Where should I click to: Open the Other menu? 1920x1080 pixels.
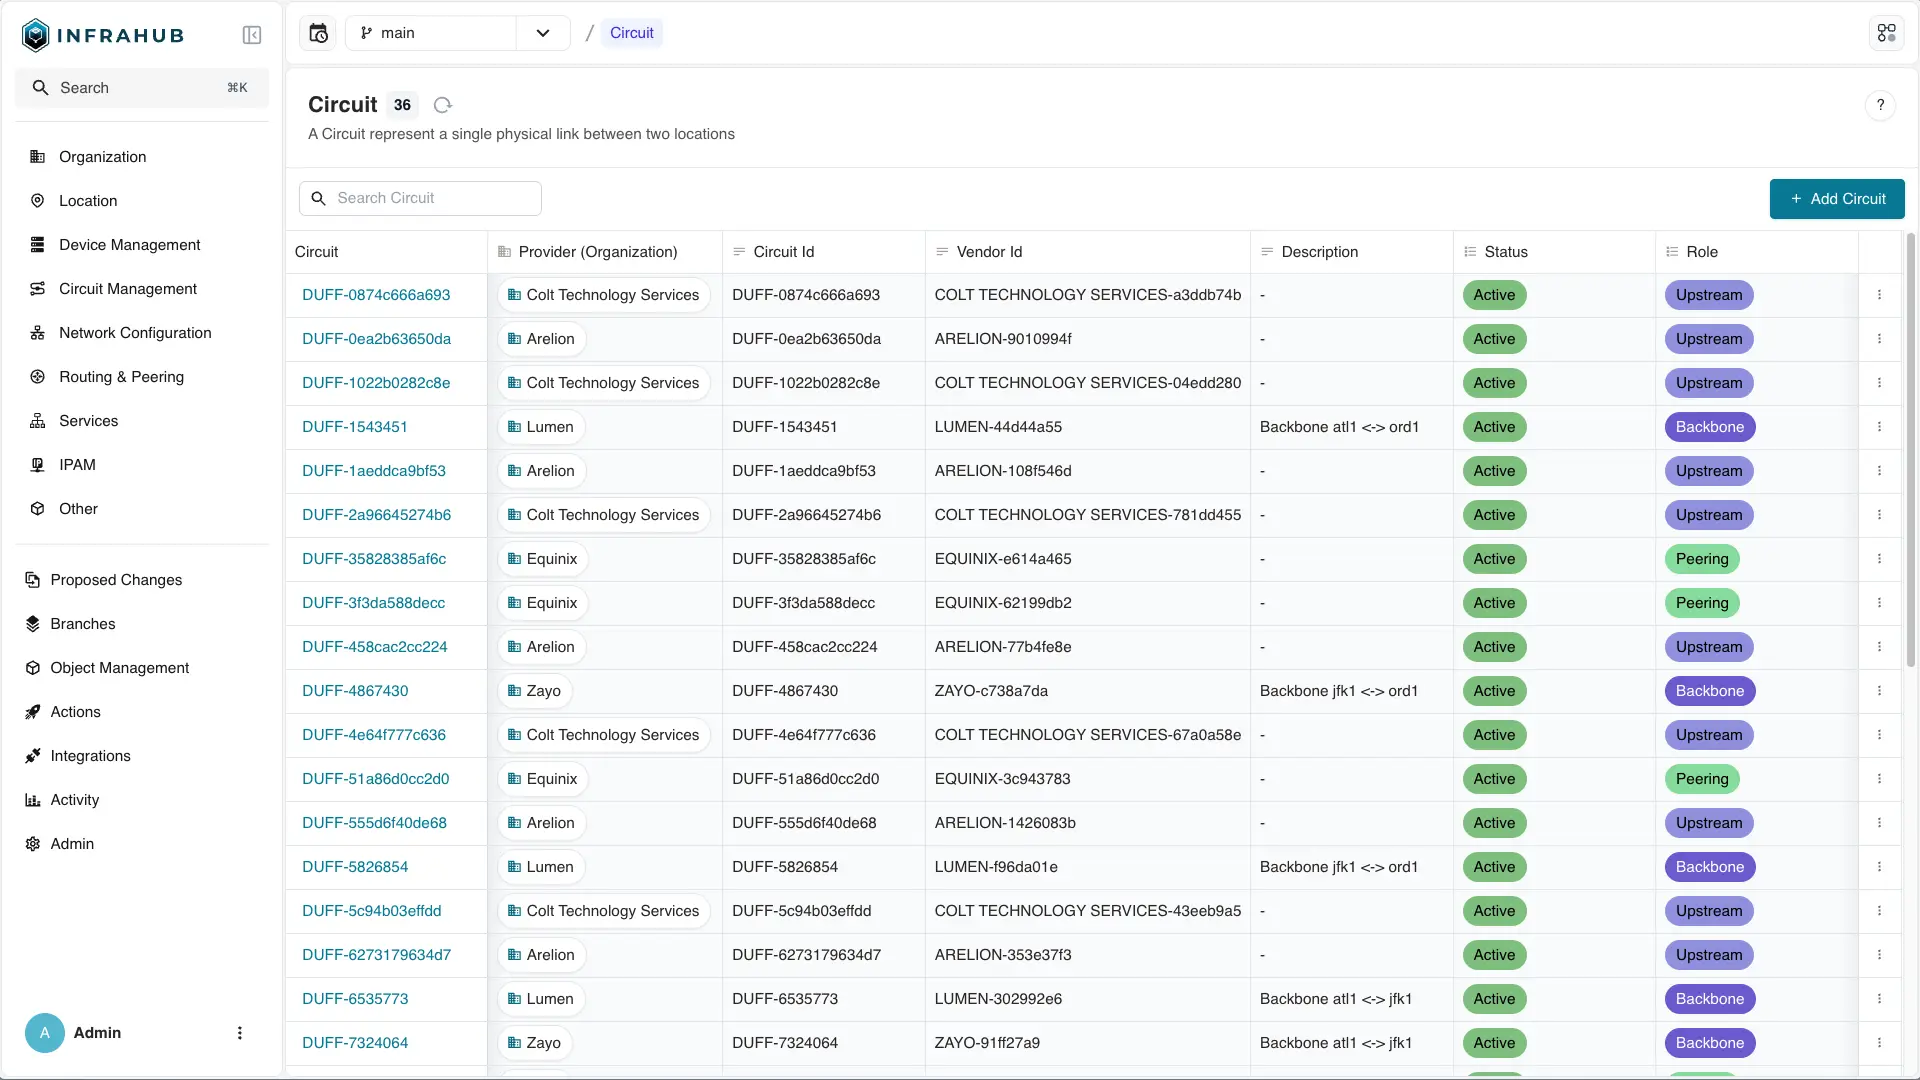(142, 509)
